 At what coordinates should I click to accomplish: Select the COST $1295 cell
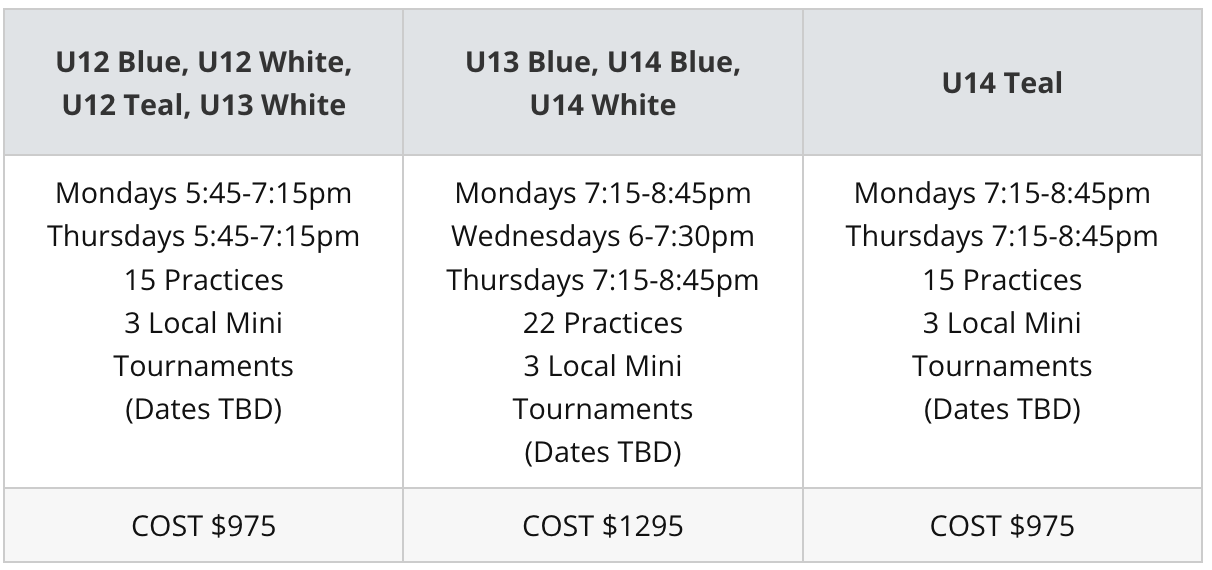coord(603,526)
